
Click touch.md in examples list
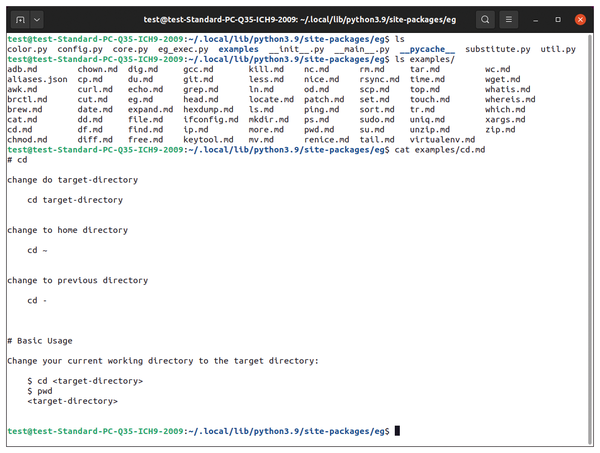pyautogui.click(x=430, y=99)
